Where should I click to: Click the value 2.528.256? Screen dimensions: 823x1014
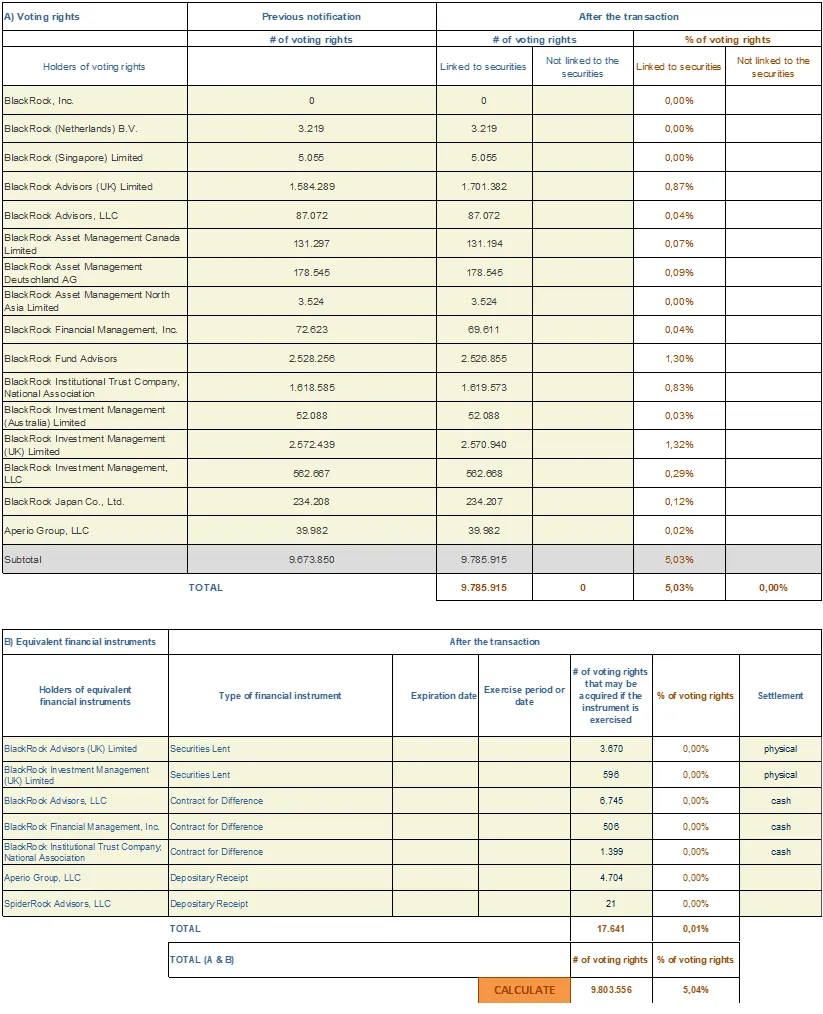(312, 359)
